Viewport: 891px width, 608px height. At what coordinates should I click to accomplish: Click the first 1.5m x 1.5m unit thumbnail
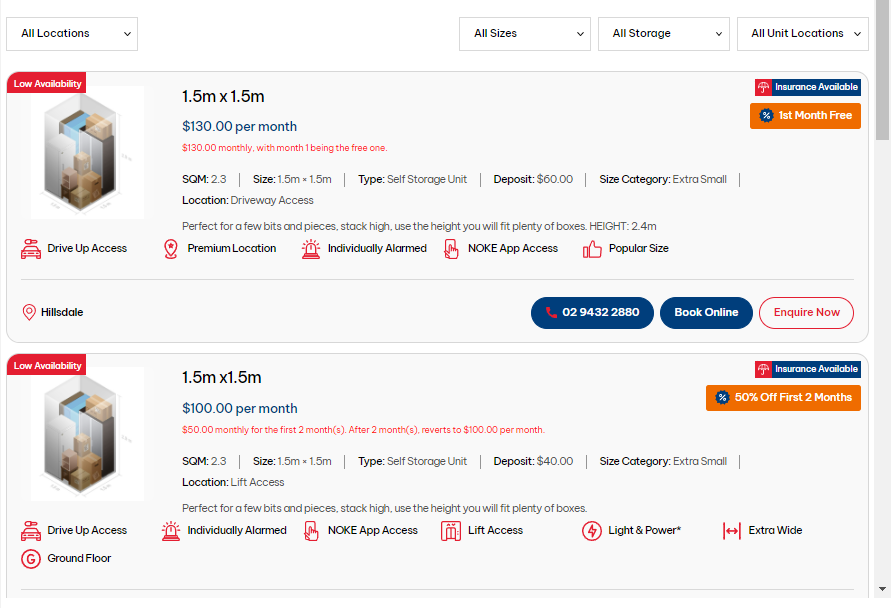(87, 152)
